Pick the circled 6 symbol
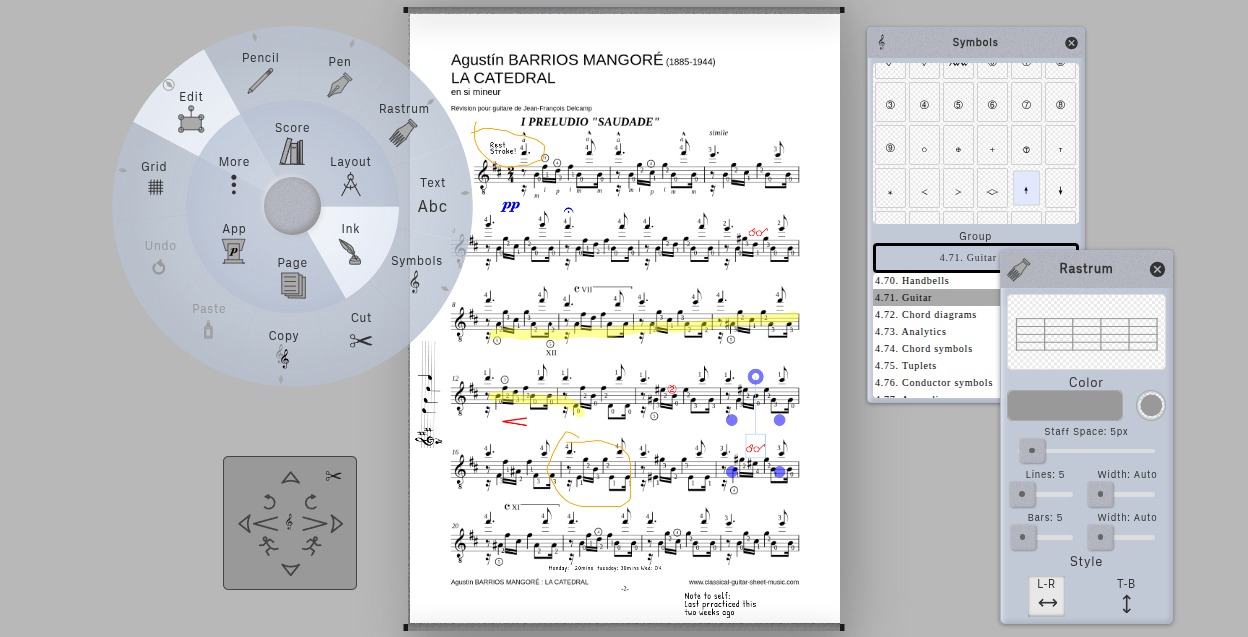Image resolution: width=1248 pixels, height=637 pixels. click(992, 104)
